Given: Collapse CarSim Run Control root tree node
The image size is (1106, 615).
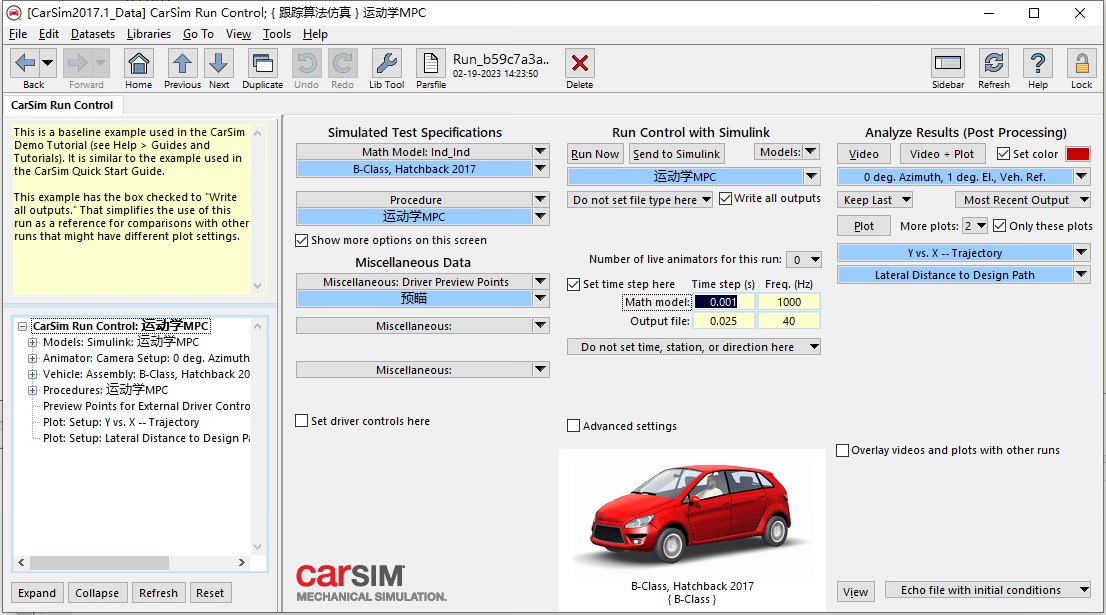Looking at the screenshot, I should click(x=23, y=327).
